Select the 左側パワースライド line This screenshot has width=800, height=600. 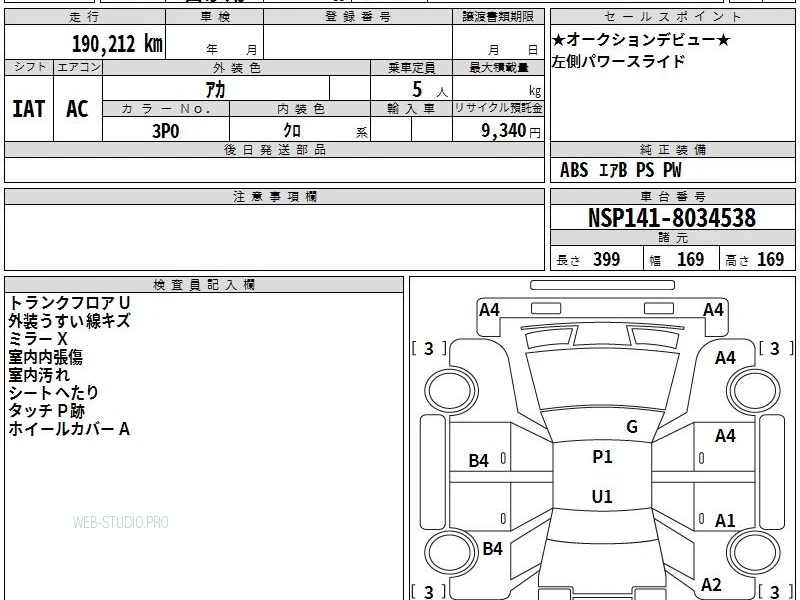click(618, 62)
